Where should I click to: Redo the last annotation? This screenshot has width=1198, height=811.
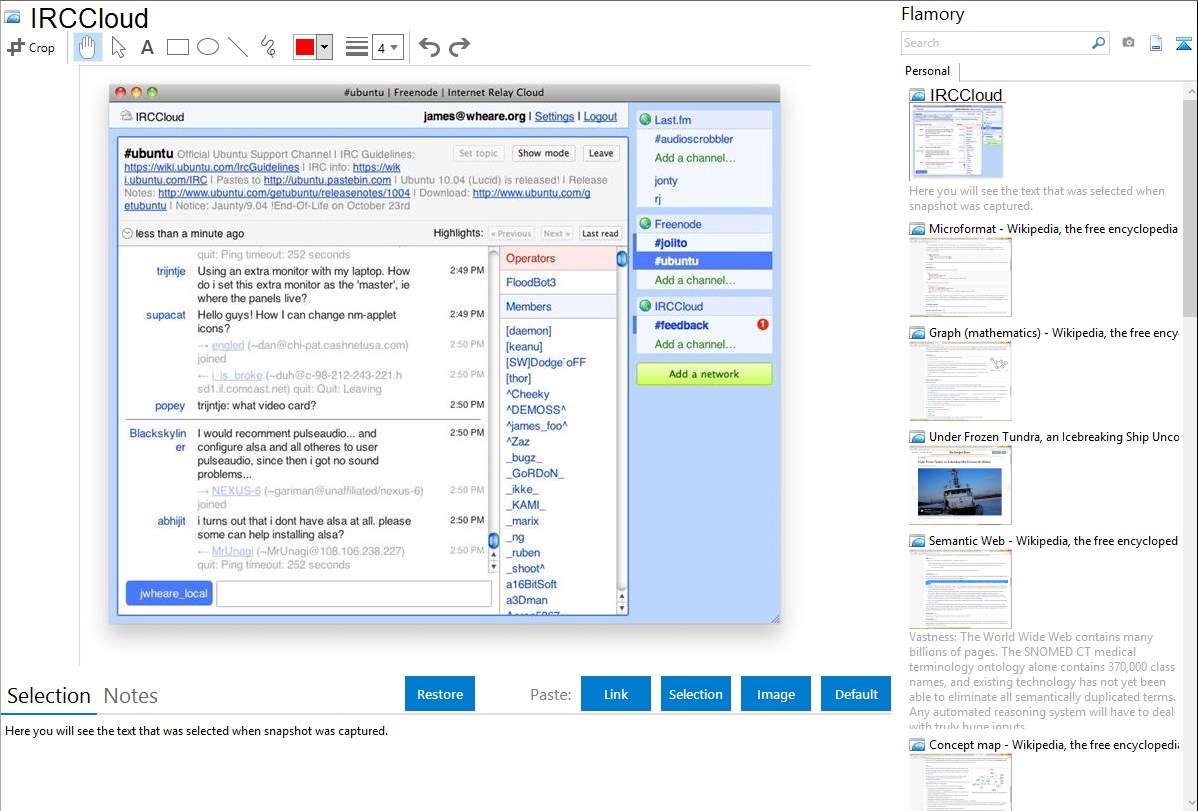click(x=459, y=47)
